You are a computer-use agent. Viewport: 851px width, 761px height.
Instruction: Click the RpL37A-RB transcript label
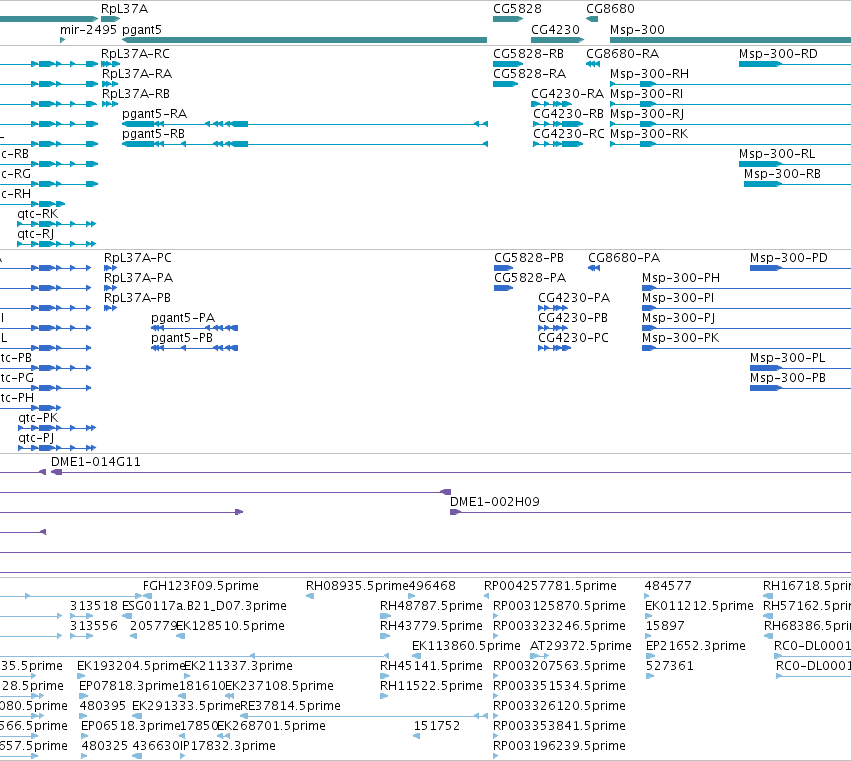(135, 94)
